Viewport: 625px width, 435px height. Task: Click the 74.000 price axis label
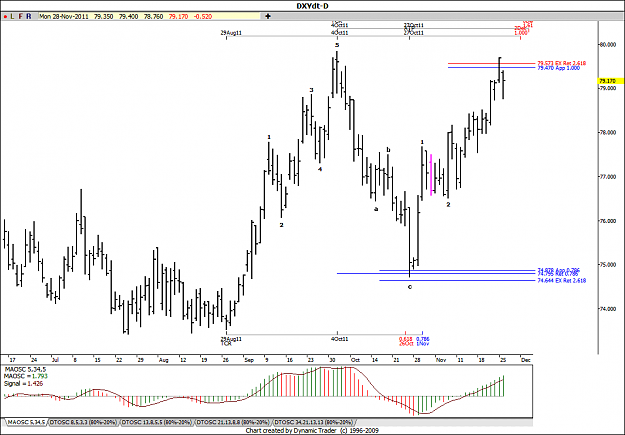607,309
